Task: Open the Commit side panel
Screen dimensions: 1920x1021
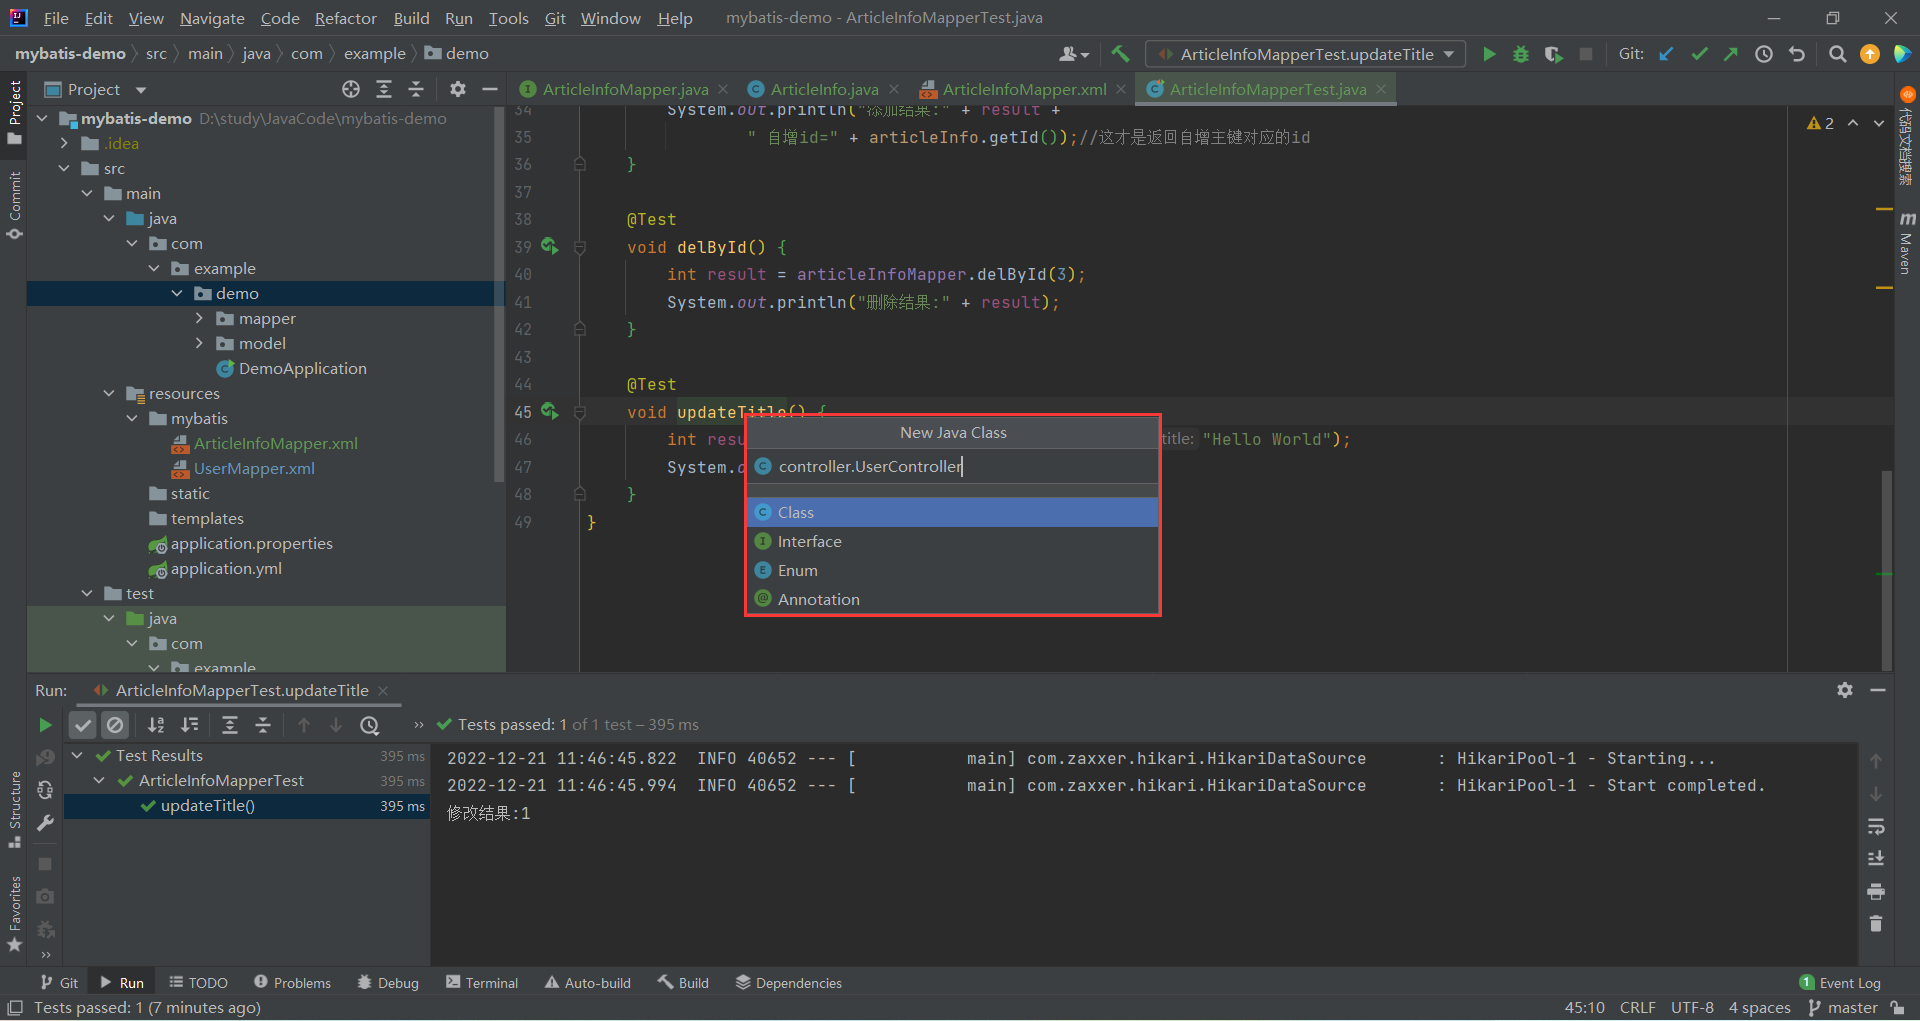Action: 14,206
